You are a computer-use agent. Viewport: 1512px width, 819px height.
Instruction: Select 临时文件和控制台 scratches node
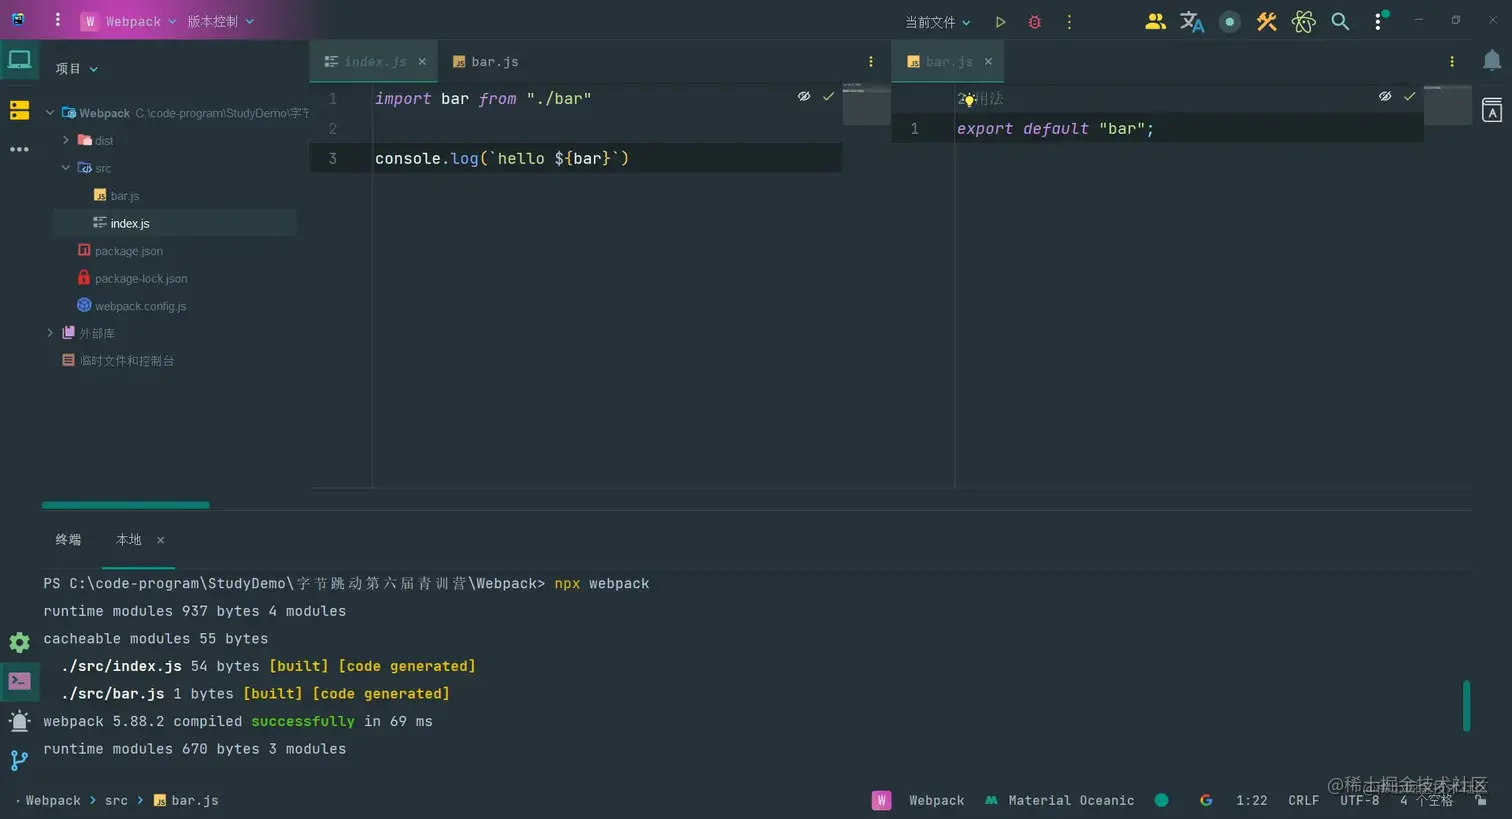pyautogui.click(x=118, y=360)
